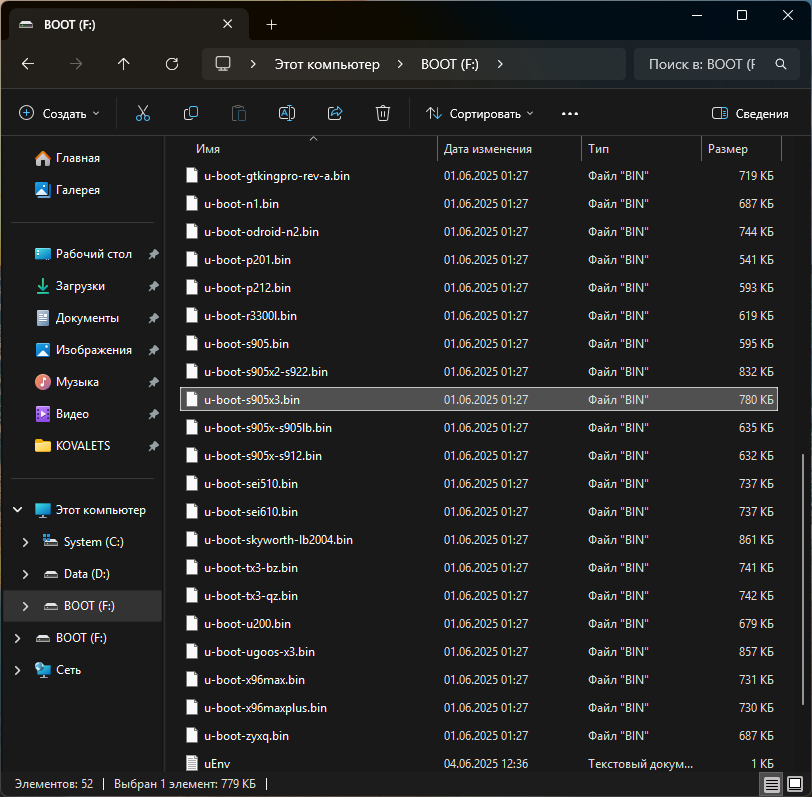Screen dimensions: 812x797
Task: Open the Создать new item menu
Action: 60,114
